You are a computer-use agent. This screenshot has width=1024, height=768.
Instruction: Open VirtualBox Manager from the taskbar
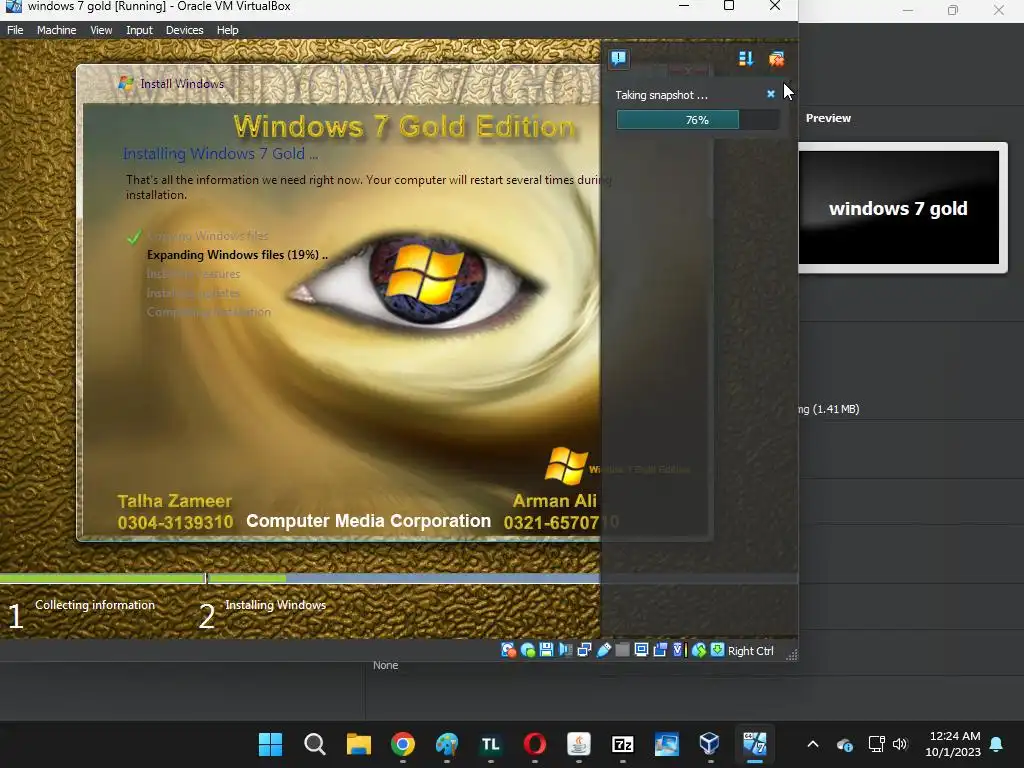click(x=709, y=744)
